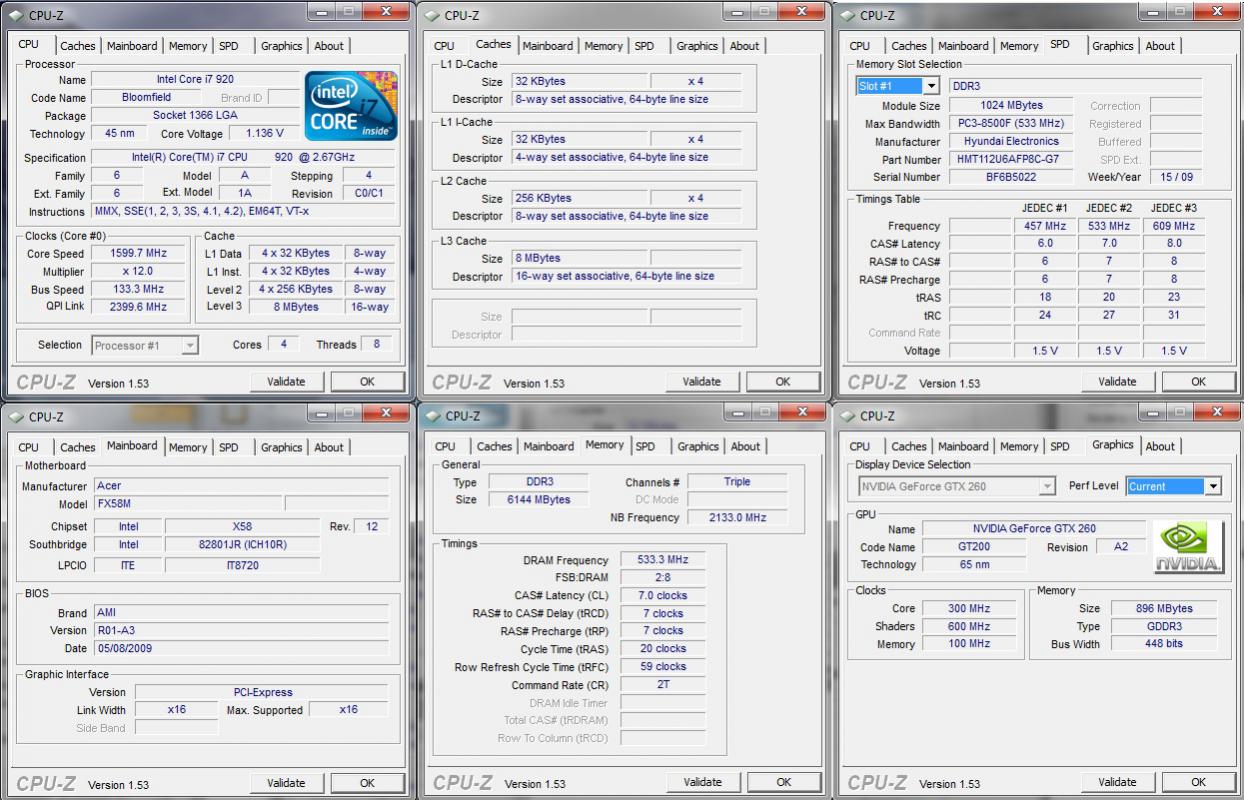Click the GPU memory Bus Width 448 bits
The width and height of the screenshot is (1244, 800).
pos(1164,645)
